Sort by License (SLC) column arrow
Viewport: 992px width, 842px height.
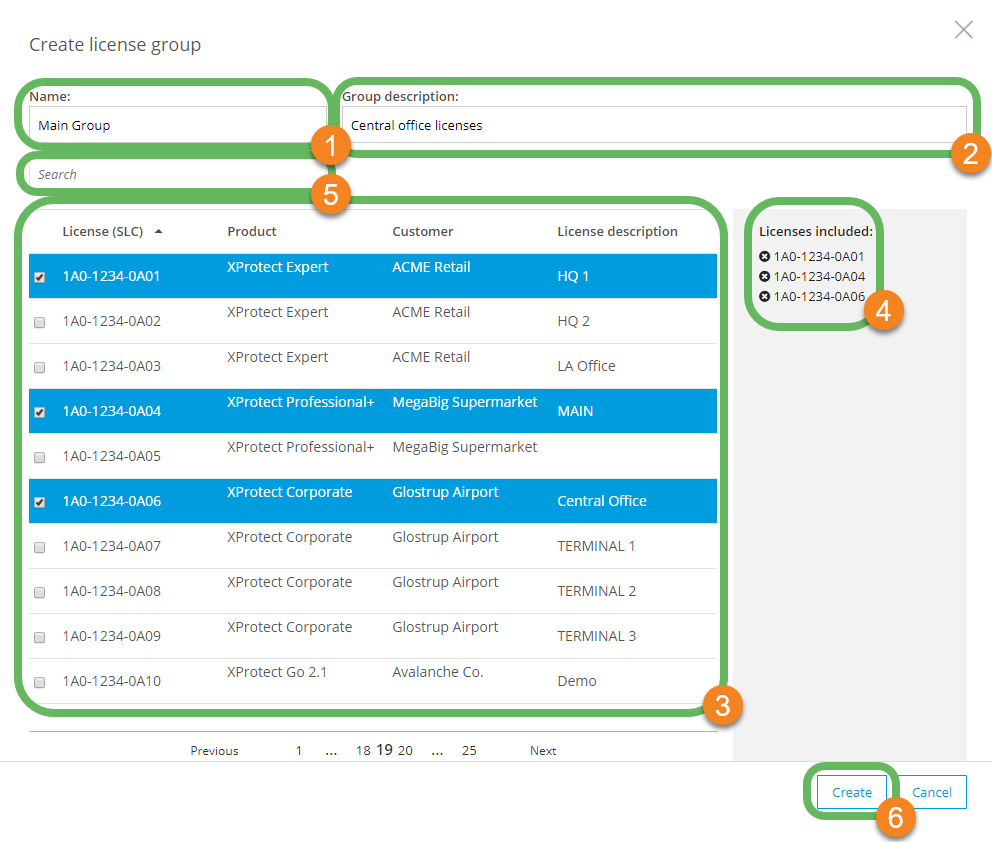coord(158,231)
